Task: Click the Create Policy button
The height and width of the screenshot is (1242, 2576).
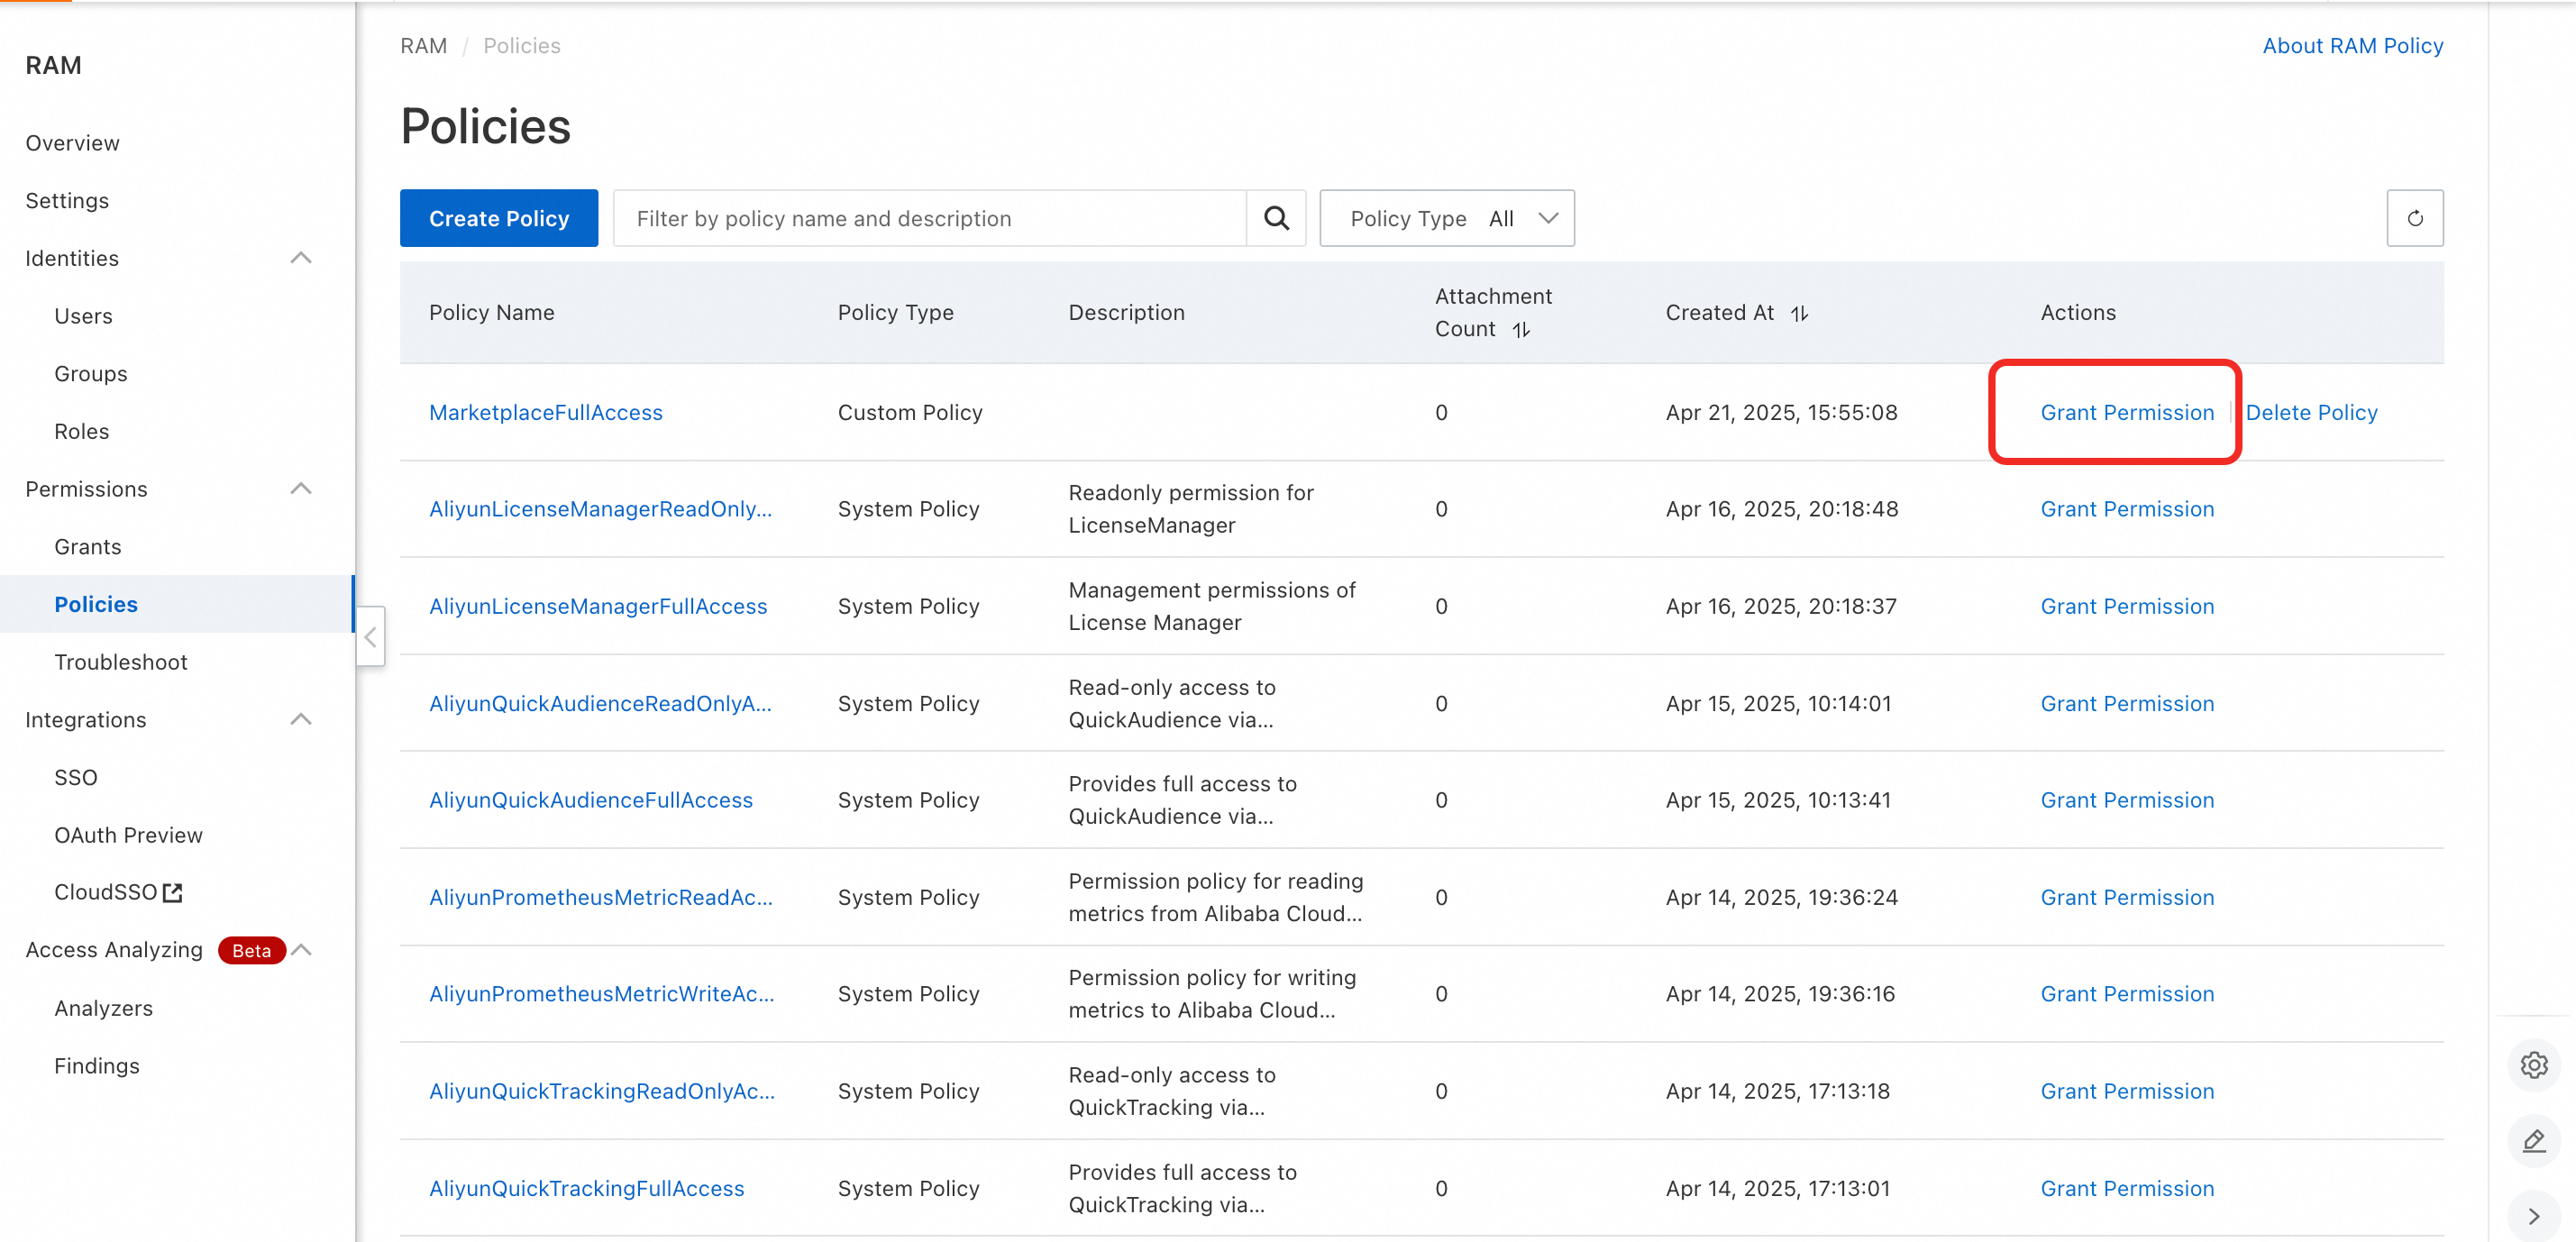Action: [x=499, y=218]
